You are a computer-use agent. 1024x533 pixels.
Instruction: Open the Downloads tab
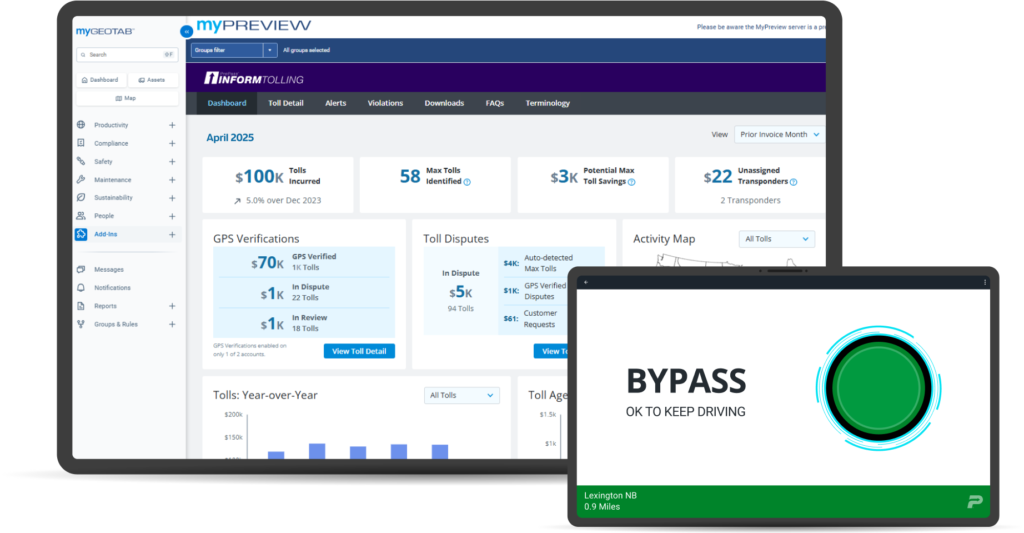444,103
